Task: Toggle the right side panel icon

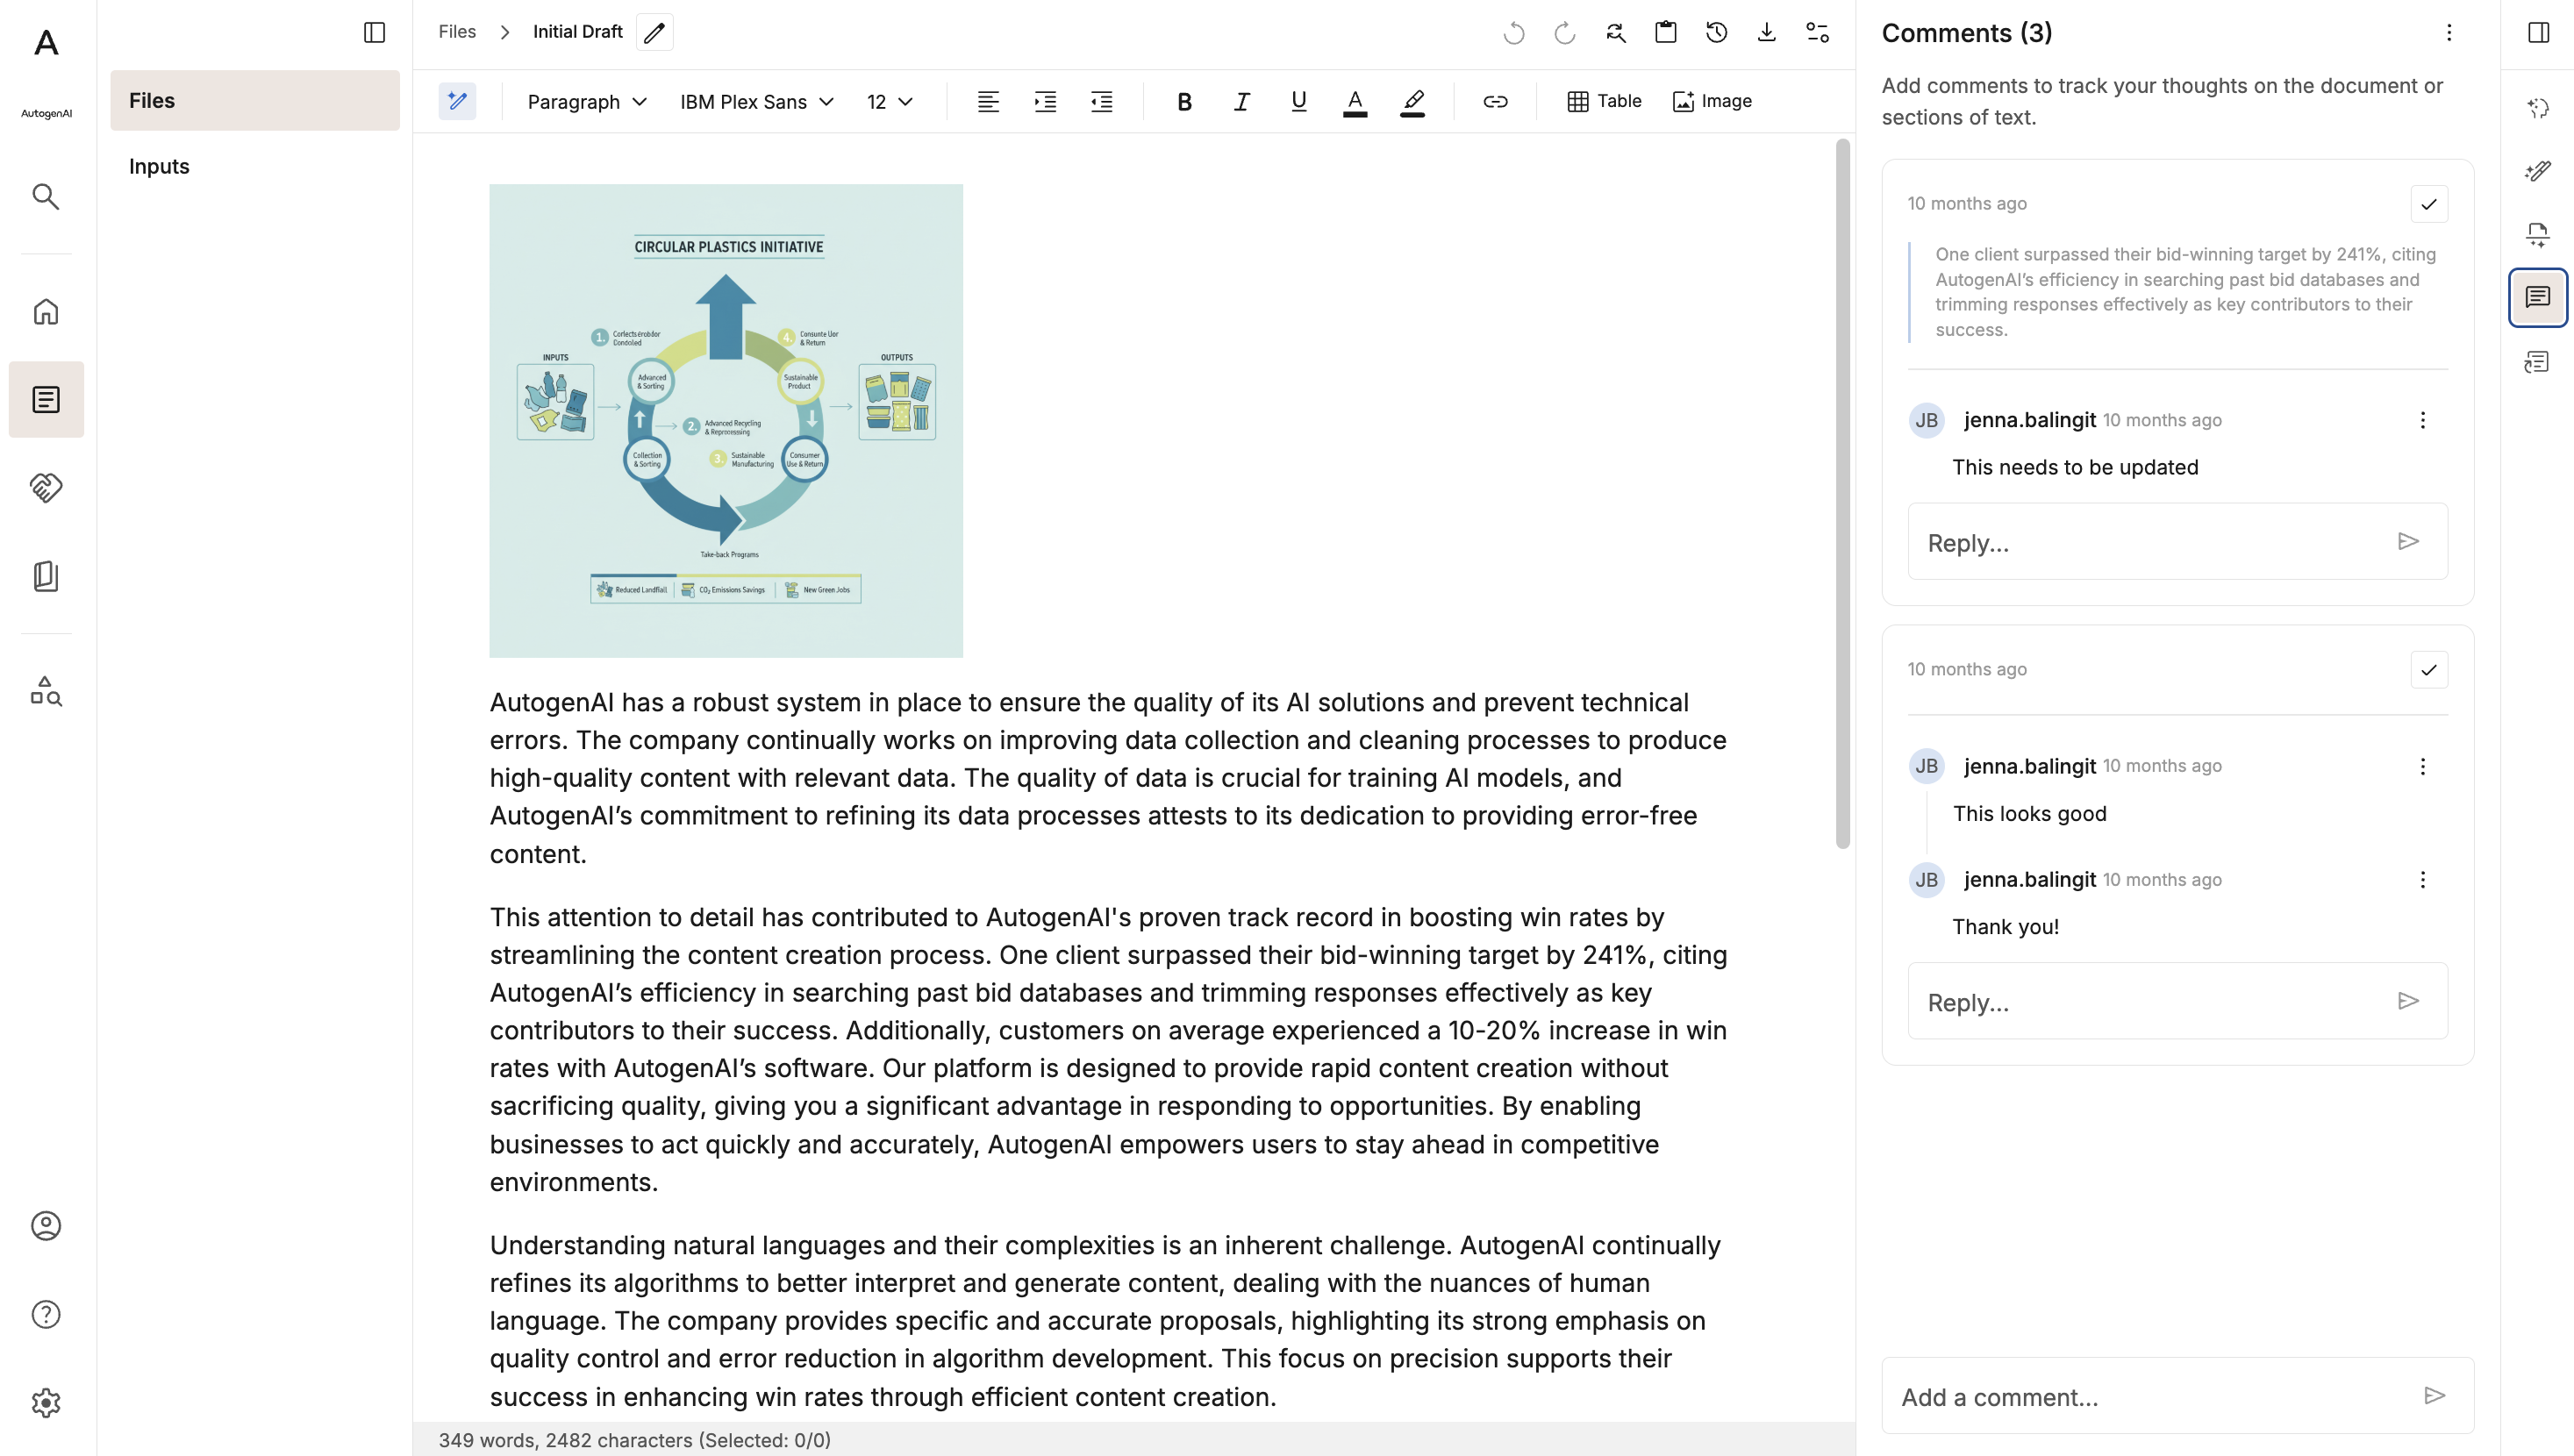Action: pos(2538,33)
